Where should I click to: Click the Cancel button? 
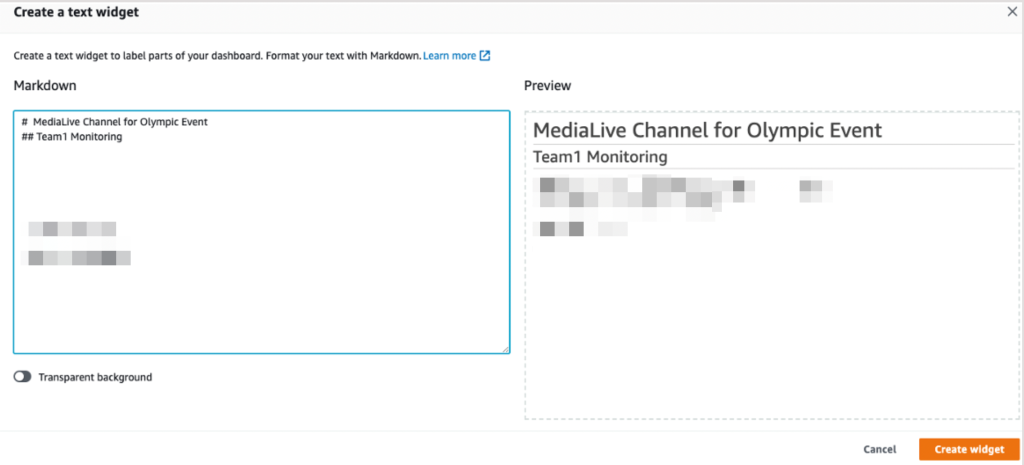[880, 449]
